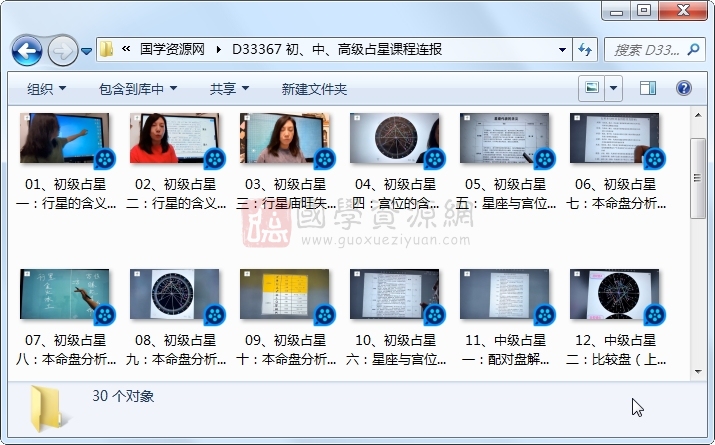Select video thumbnail 12、中级占星二
Image resolution: width=715 pixels, height=445 pixels.
[x=614, y=295]
